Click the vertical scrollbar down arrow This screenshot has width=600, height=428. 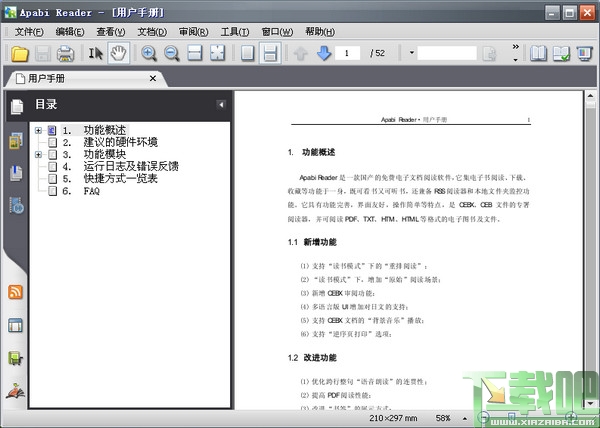pyautogui.click(x=590, y=403)
